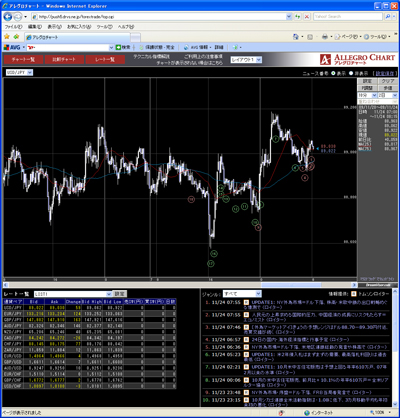This screenshot has height=418, width=400.
Task: Click the chart horizontal scrollbar thumb
Action: tap(291, 285)
